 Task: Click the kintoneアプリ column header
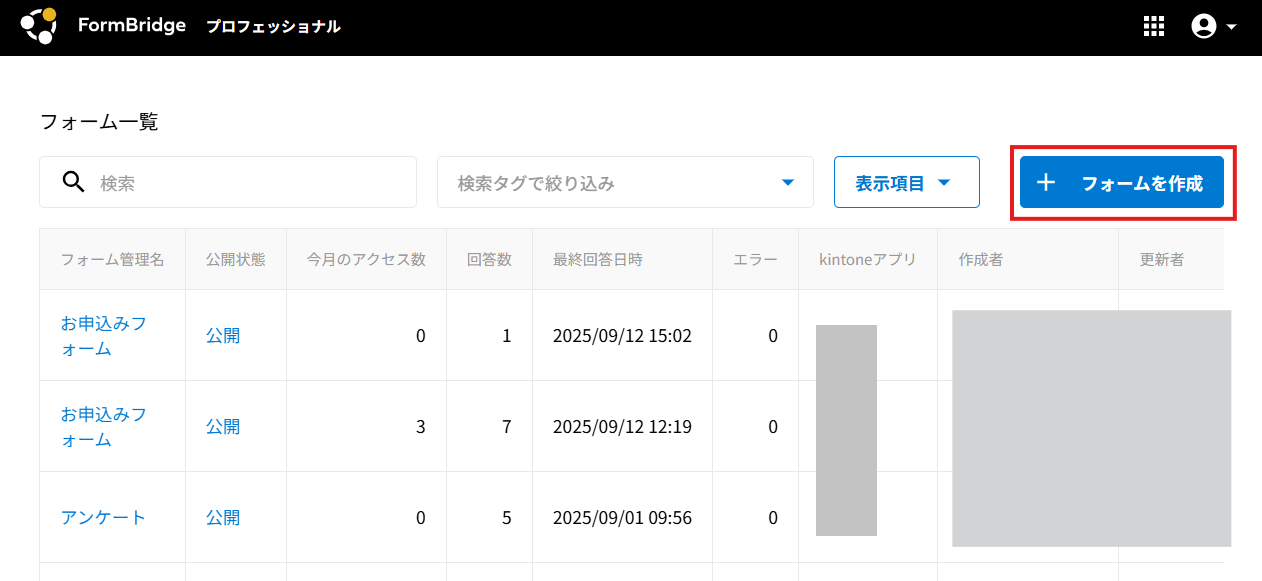[867, 259]
